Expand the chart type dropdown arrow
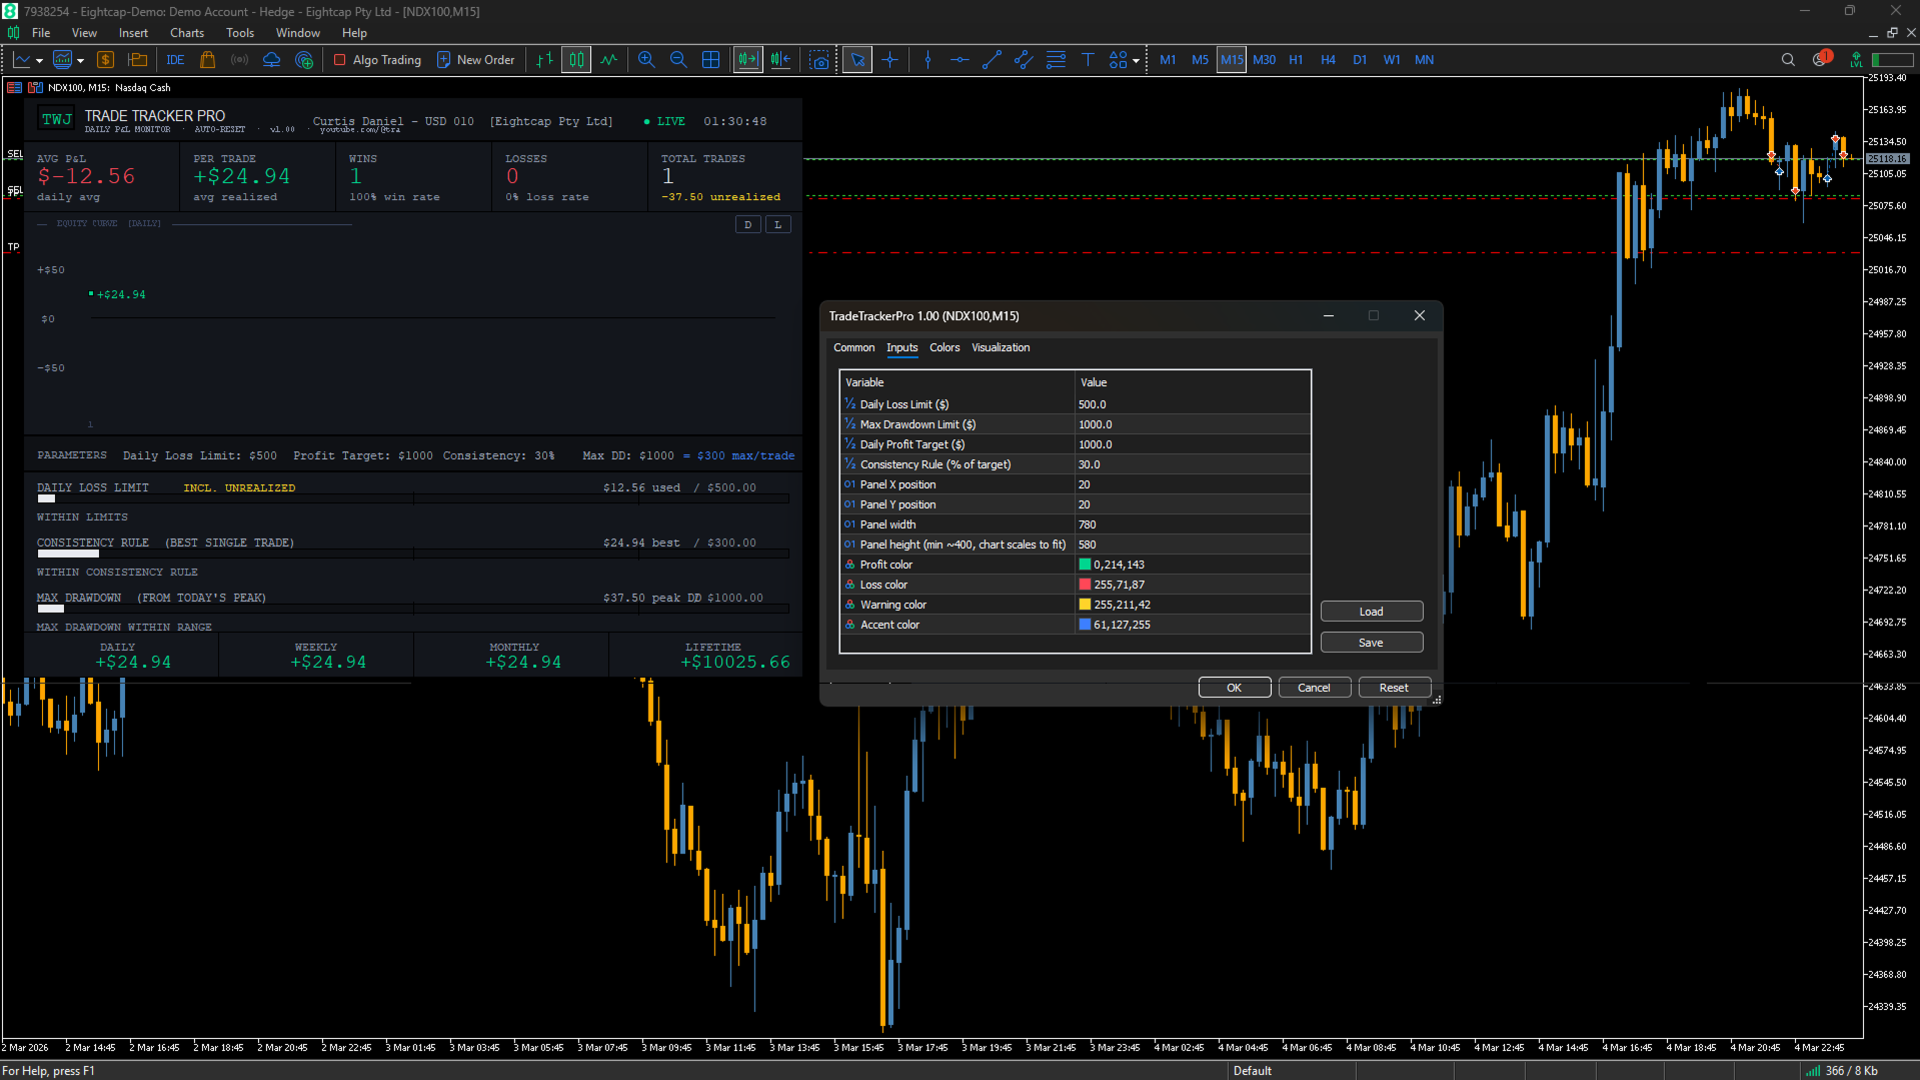 [x=39, y=61]
